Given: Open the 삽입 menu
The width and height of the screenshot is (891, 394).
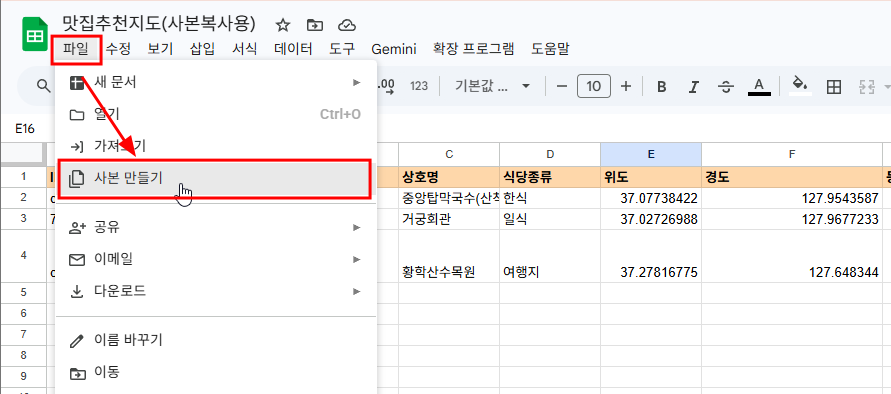Looking at the screenshot, I should click(x=202, y=49).
